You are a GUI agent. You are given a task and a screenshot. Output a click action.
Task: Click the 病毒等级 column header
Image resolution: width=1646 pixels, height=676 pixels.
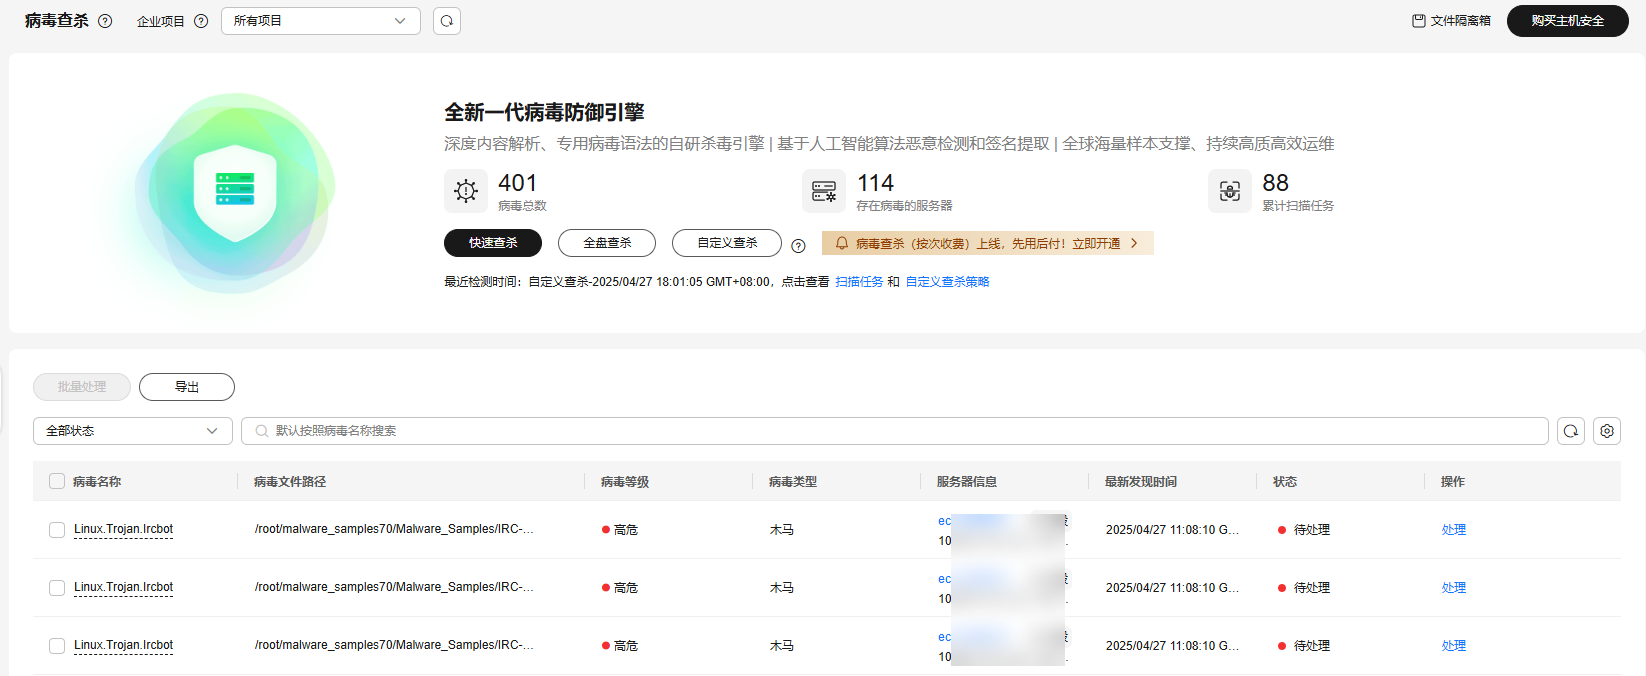[x=625, y=482]
